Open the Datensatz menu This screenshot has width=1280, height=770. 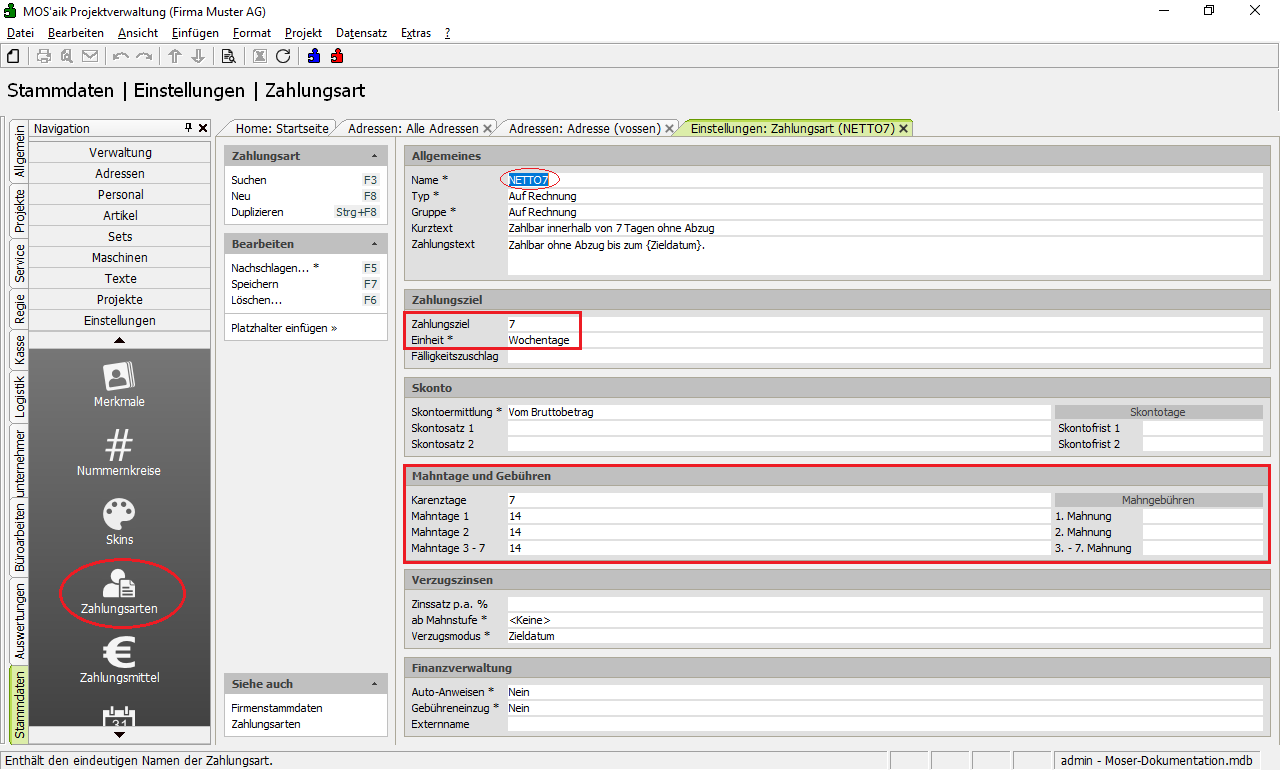361,33
